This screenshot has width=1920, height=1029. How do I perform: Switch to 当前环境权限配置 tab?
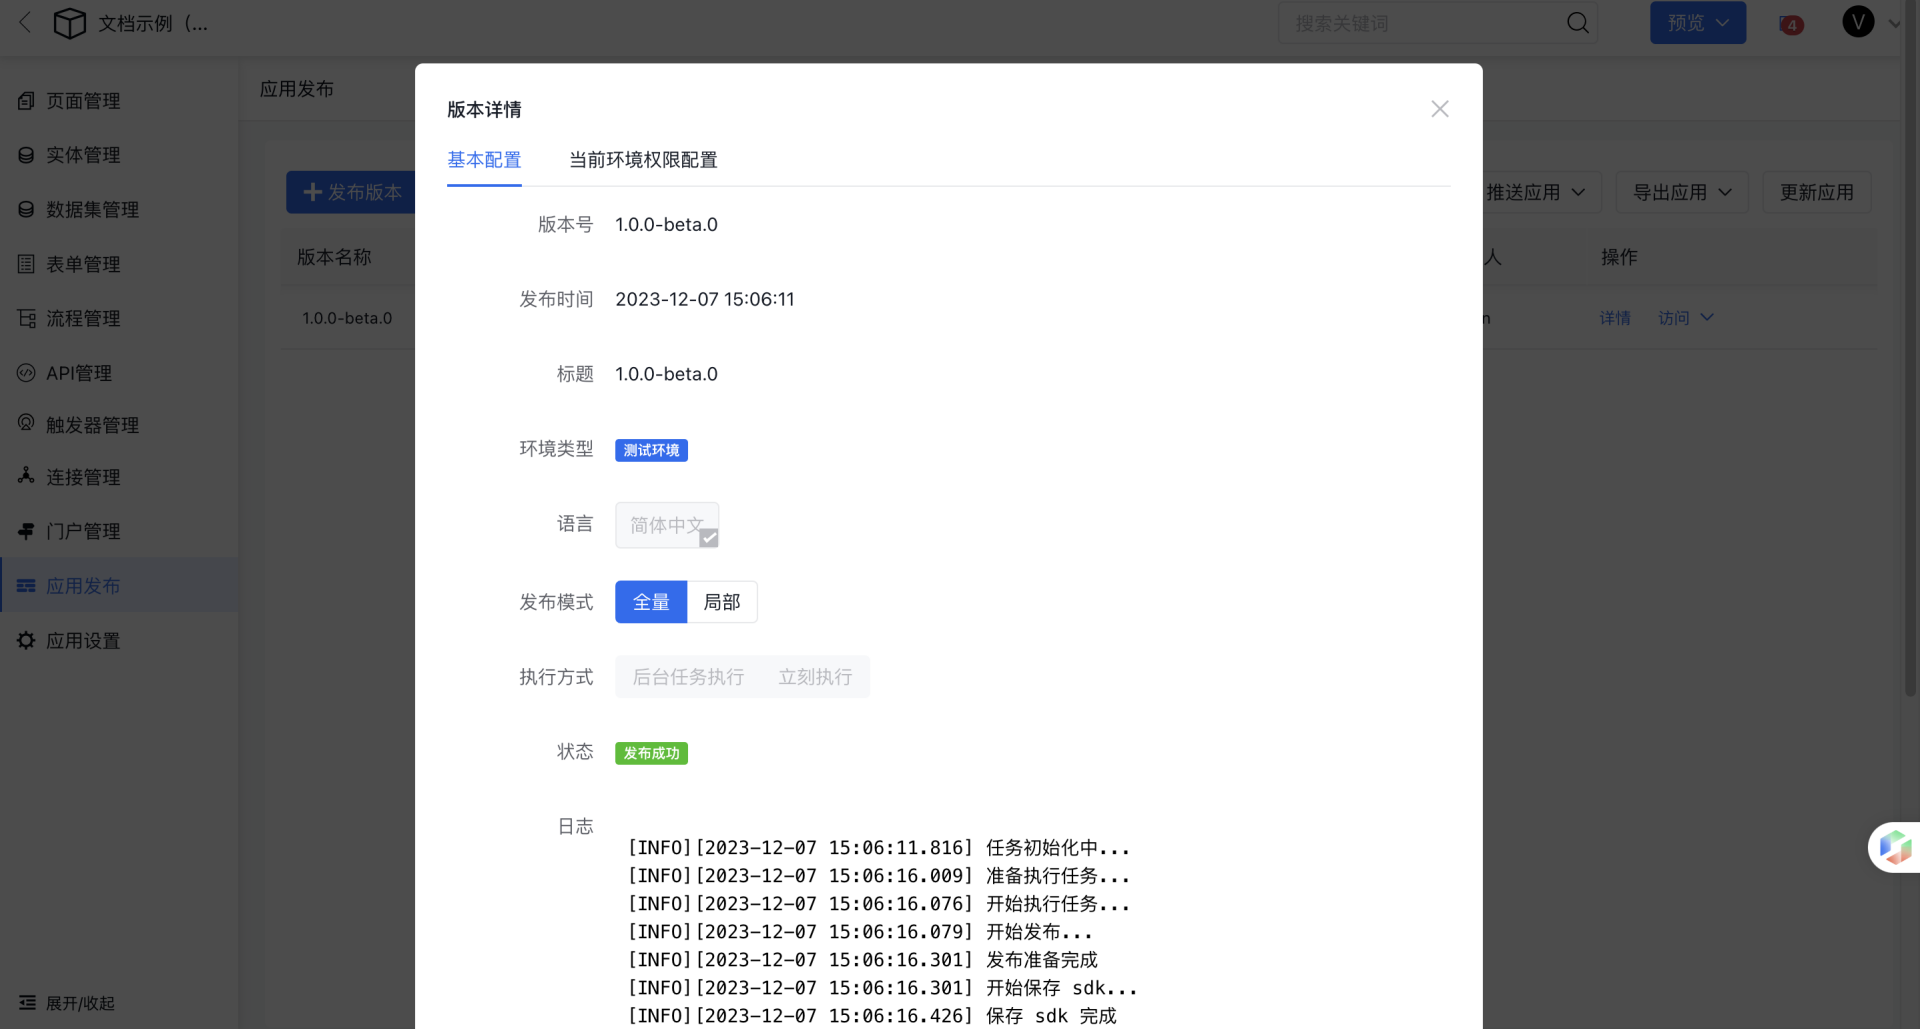coord(643,160)
